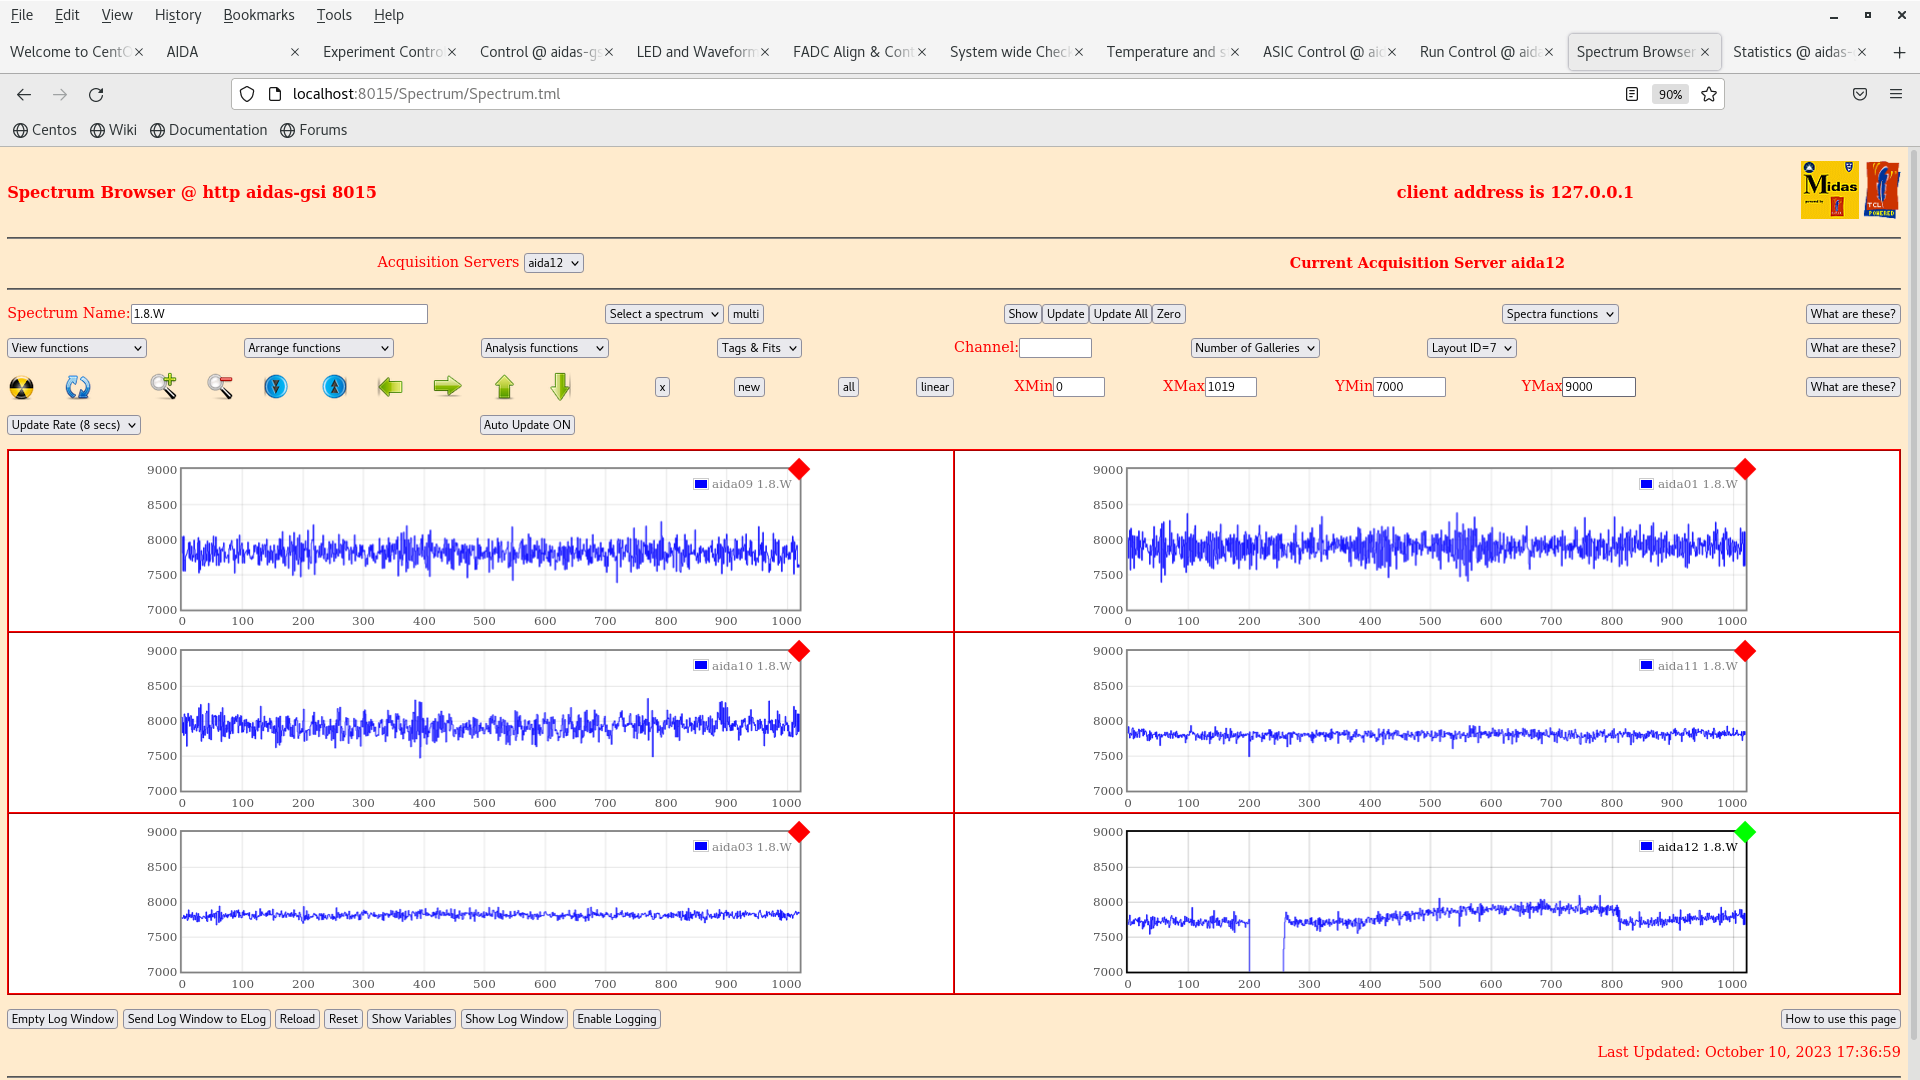
Task: Click the blue refresh arrows icon
Action: (78, 388)
